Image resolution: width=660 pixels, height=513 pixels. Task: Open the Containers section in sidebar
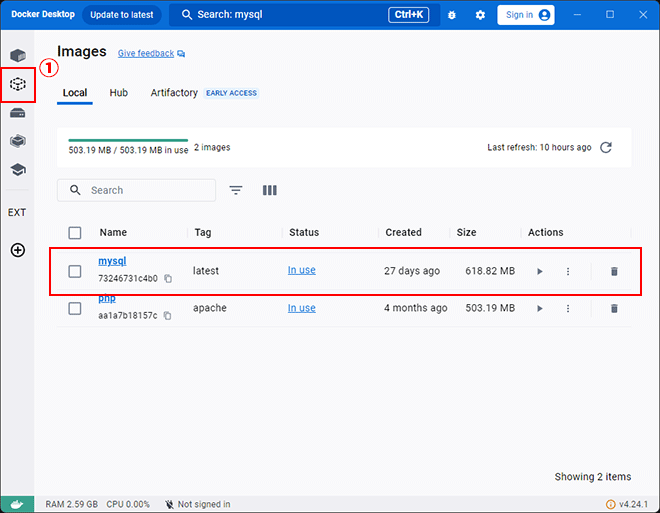(18, 55)
